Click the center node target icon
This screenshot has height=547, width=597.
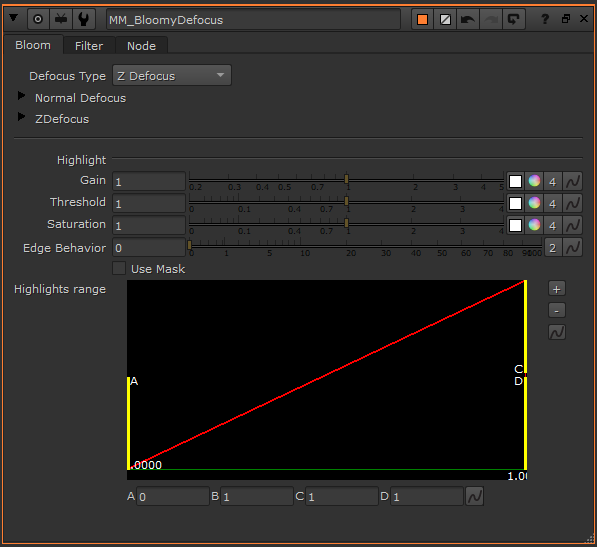coord(38,19)
